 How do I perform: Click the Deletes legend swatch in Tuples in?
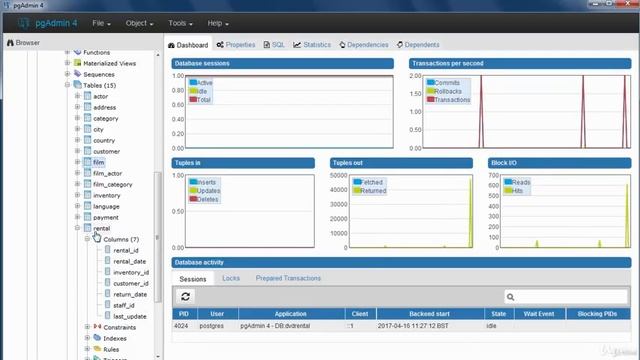tap(193, 199)
